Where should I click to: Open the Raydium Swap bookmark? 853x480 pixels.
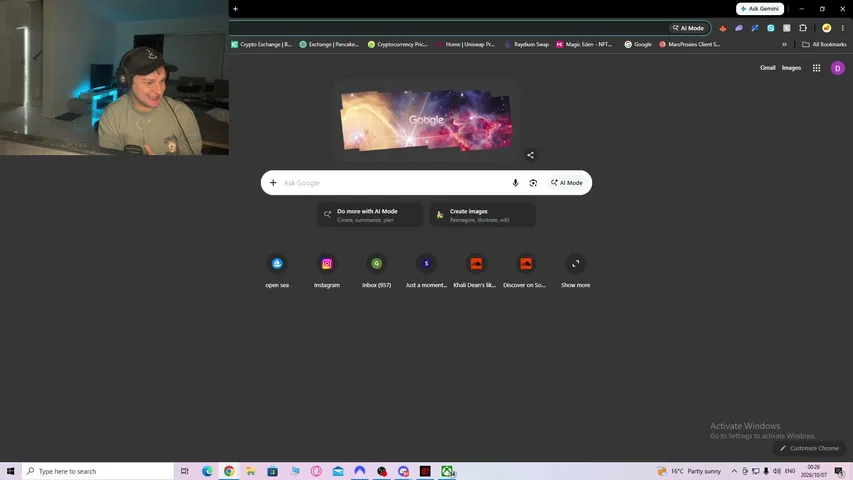pos(527,44)
